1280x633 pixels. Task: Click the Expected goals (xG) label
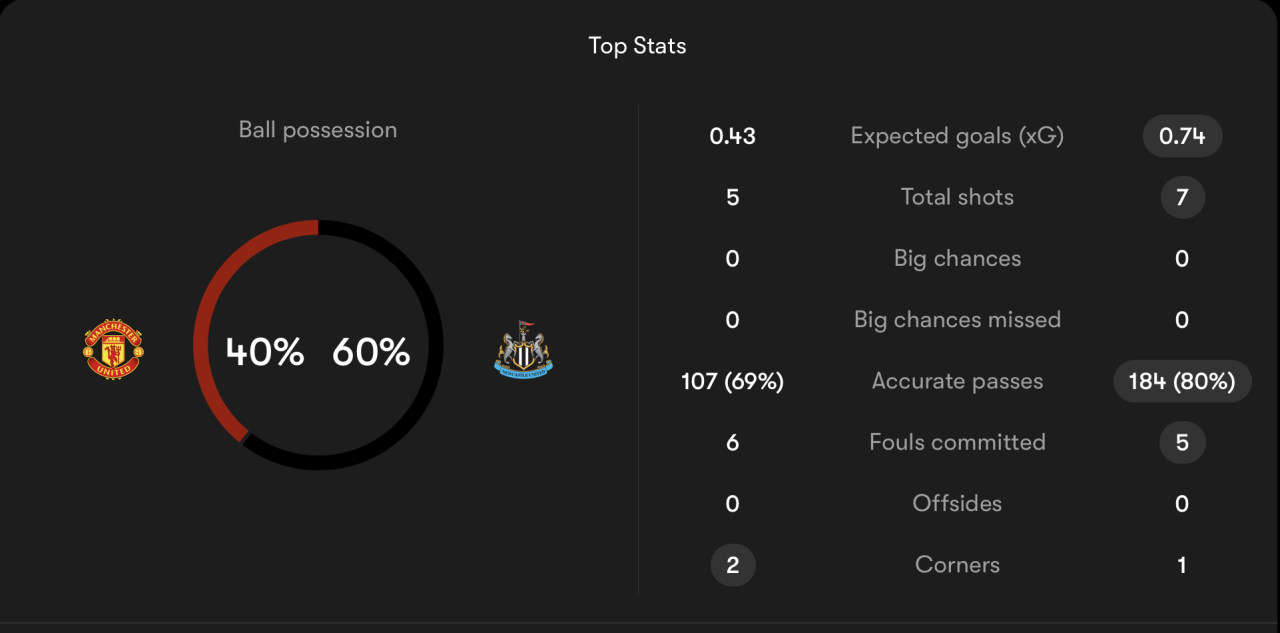tap(957, 136)
